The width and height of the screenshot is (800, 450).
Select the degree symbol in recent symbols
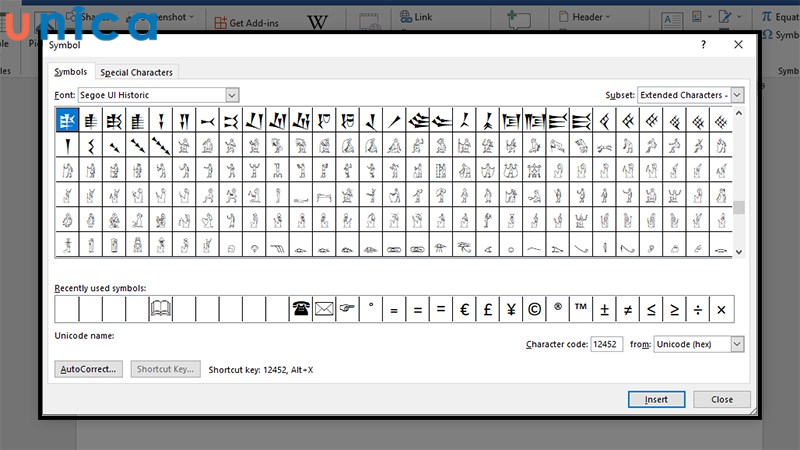pos(371,309)
